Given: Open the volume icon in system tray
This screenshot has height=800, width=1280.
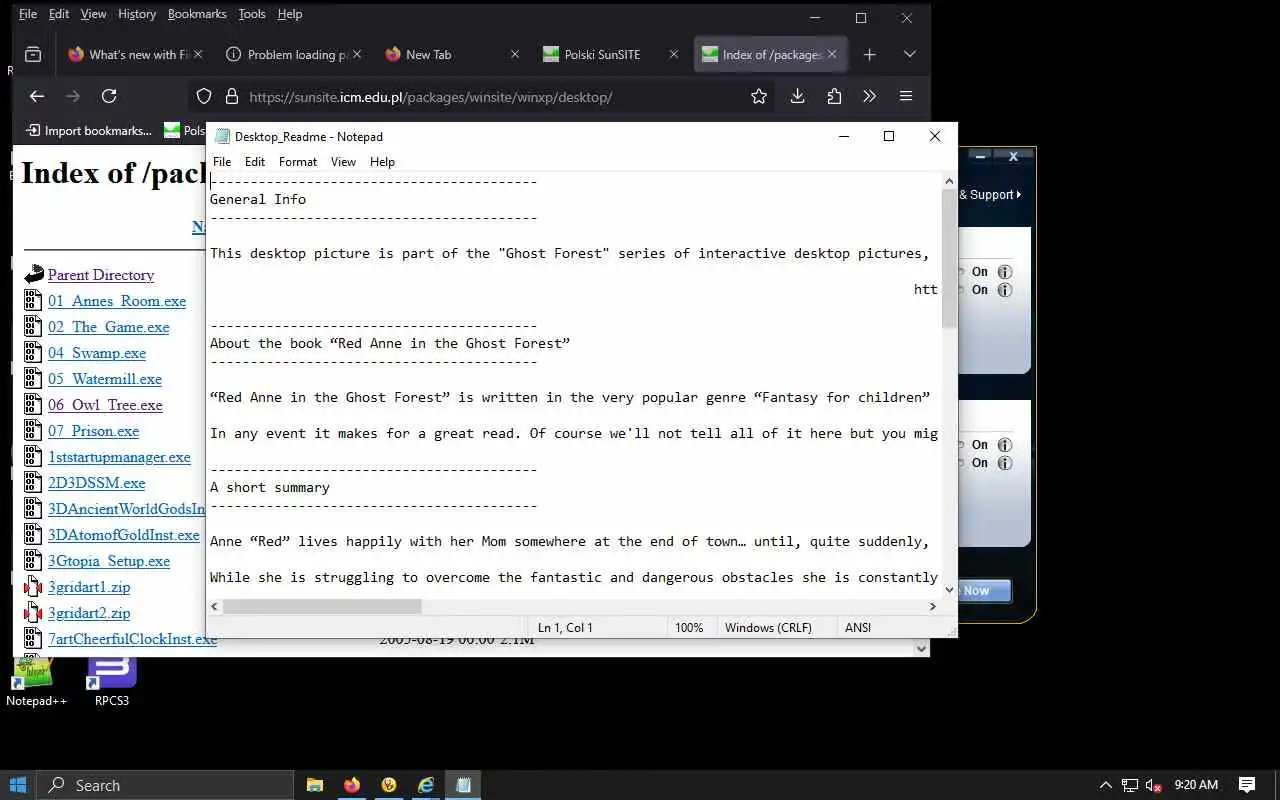Looking at the screenshot, I should (1153, 785).
